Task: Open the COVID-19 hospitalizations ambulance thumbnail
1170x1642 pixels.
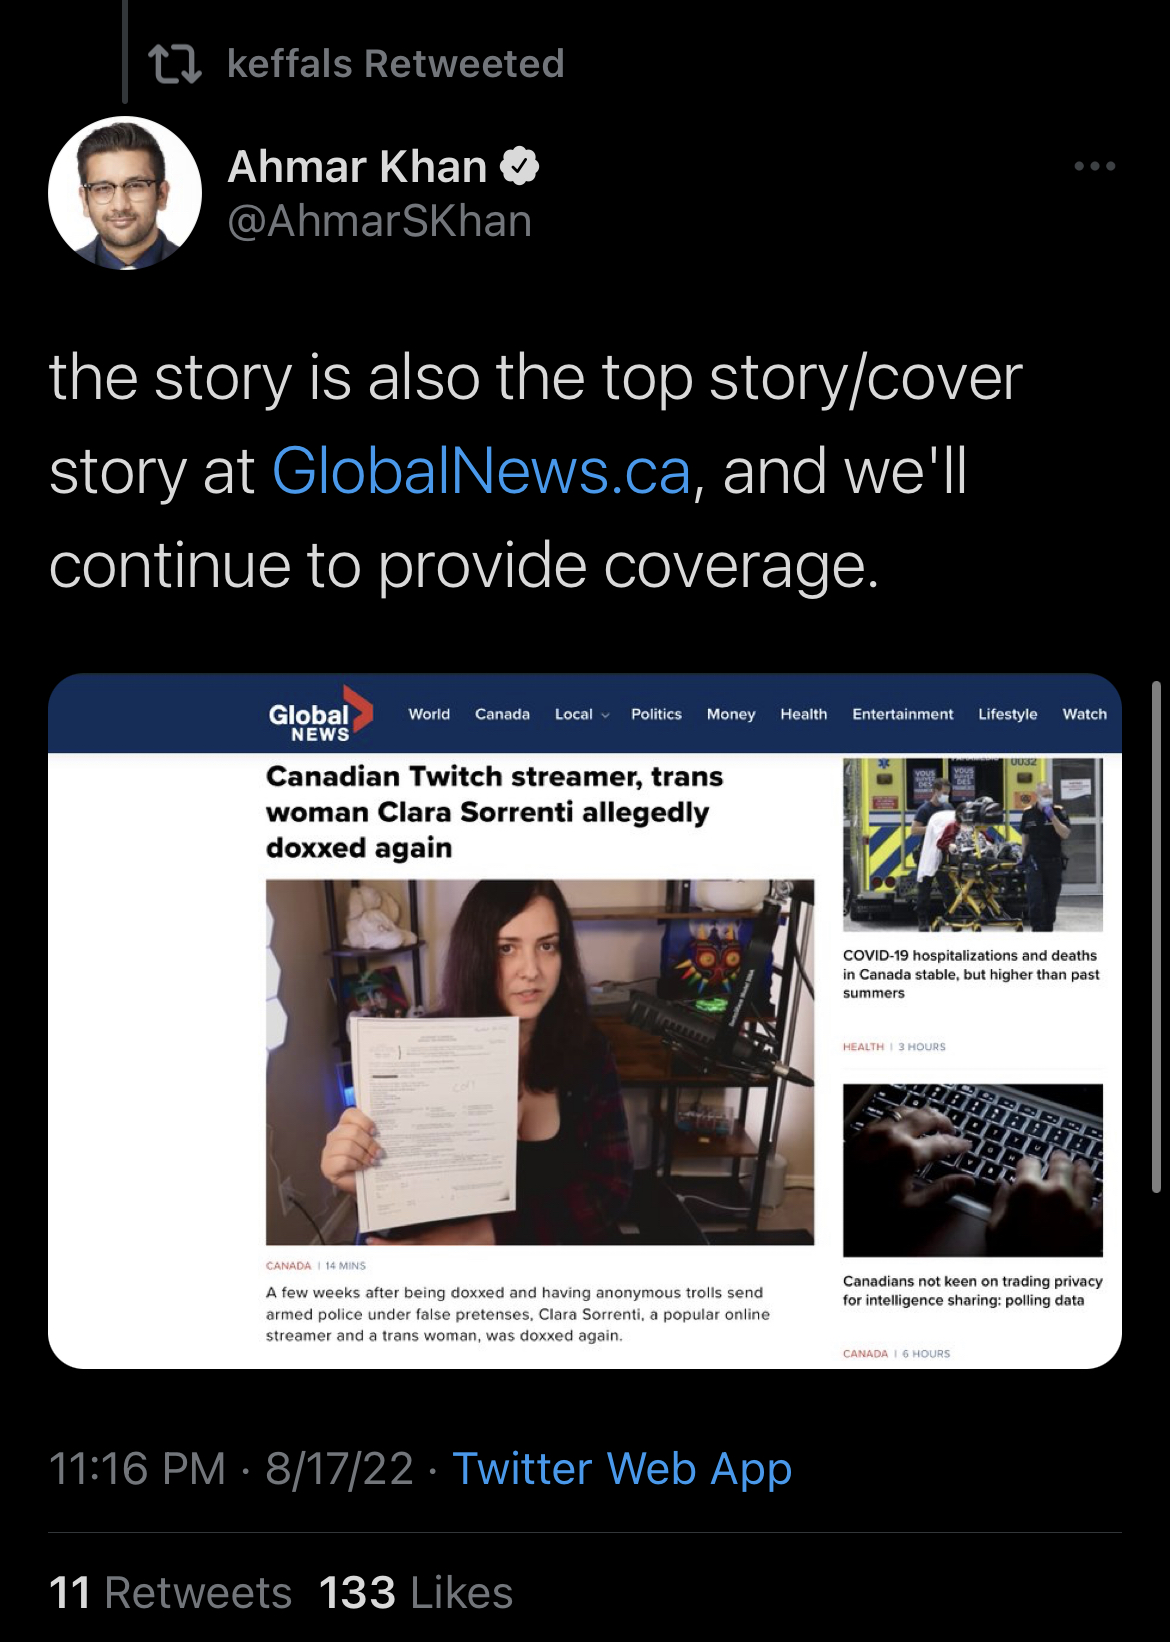Action: 972,845
